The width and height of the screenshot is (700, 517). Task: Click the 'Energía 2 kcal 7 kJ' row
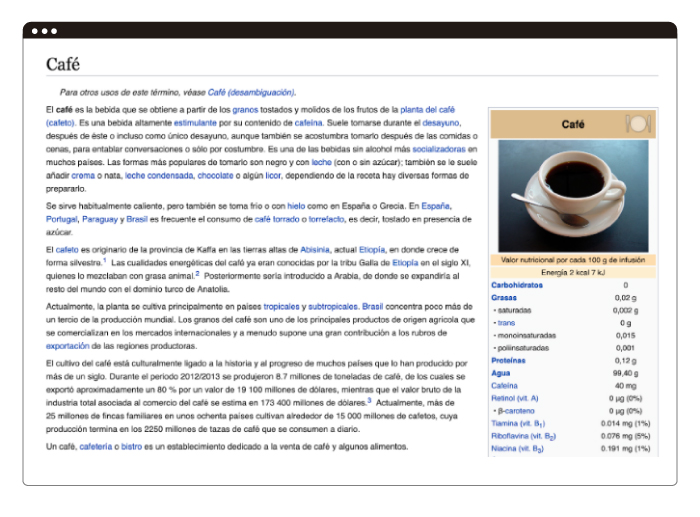573,272
